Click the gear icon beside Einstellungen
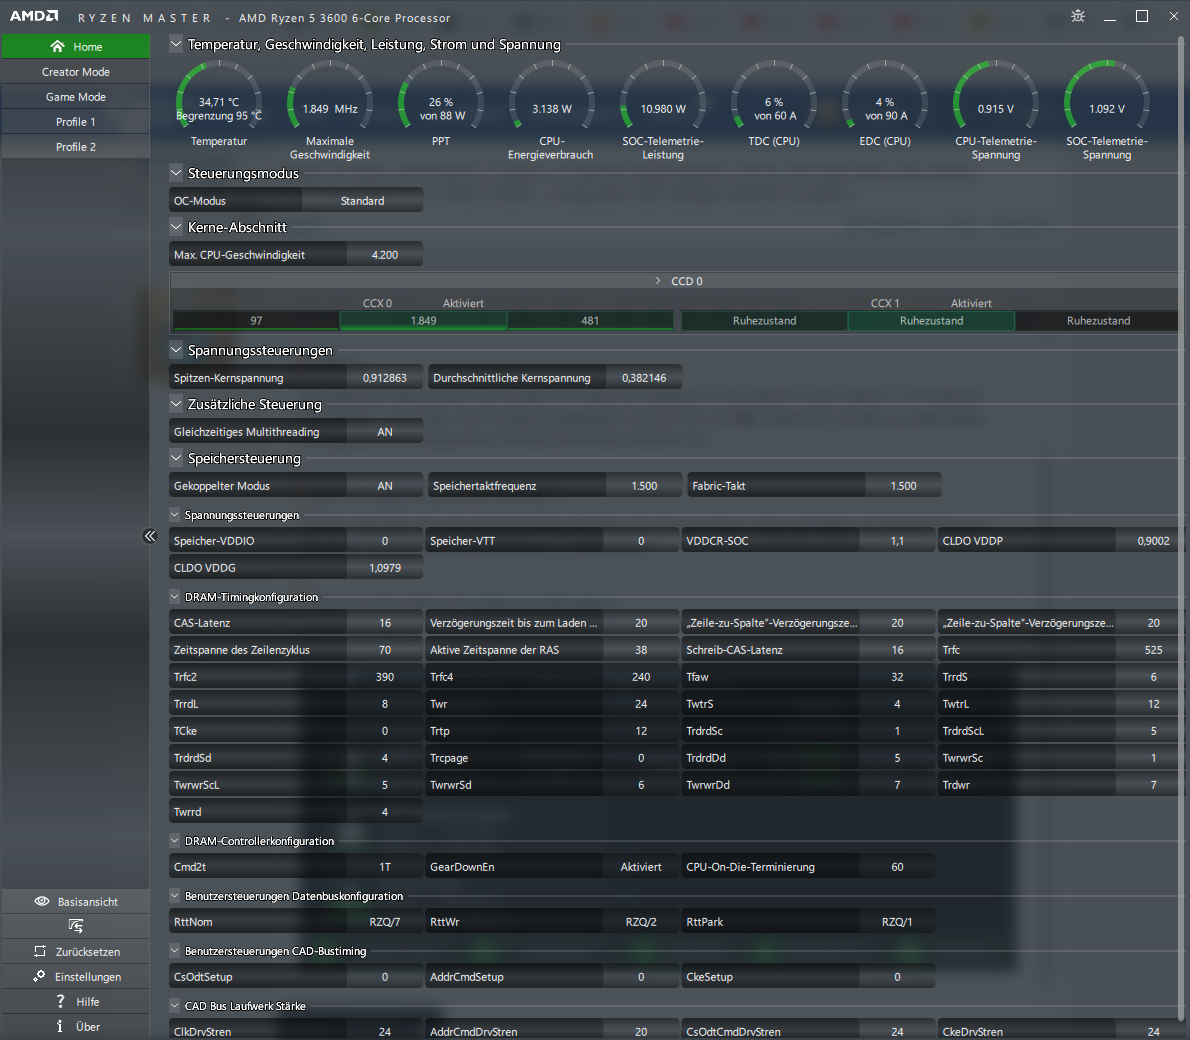The width and height of the screenshot is (1190, 1040). (39, 976)
